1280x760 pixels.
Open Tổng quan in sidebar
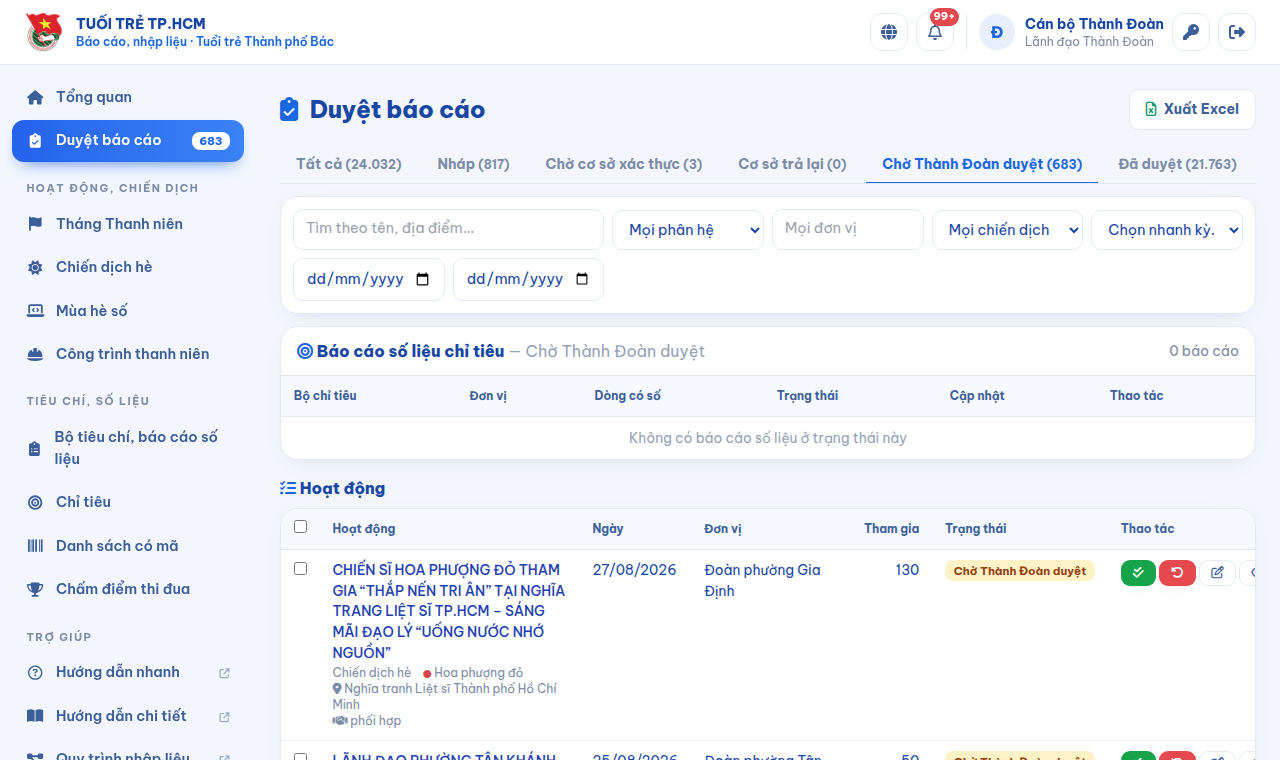coord(128,97)
